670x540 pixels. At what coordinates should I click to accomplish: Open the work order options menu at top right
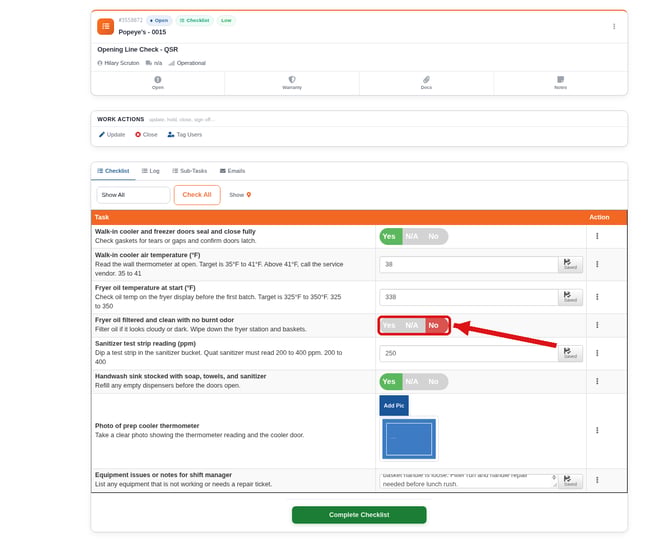pyautogui.click(x=614, y=26)
